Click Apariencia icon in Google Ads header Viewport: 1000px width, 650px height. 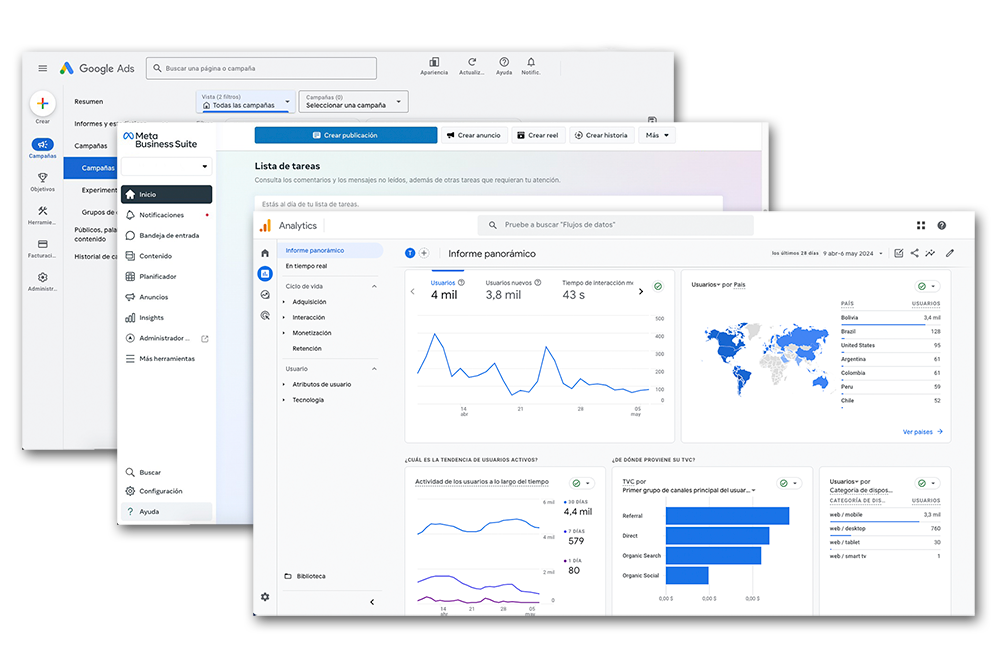click(434, 62)
